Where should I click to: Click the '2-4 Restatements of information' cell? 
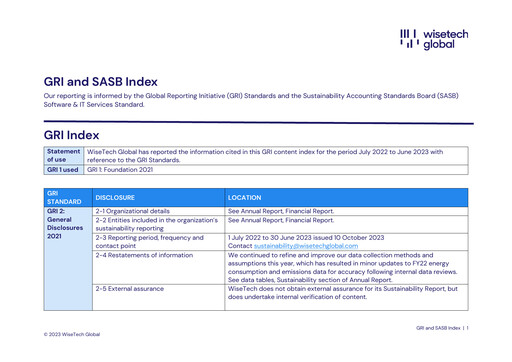point(158,268)
